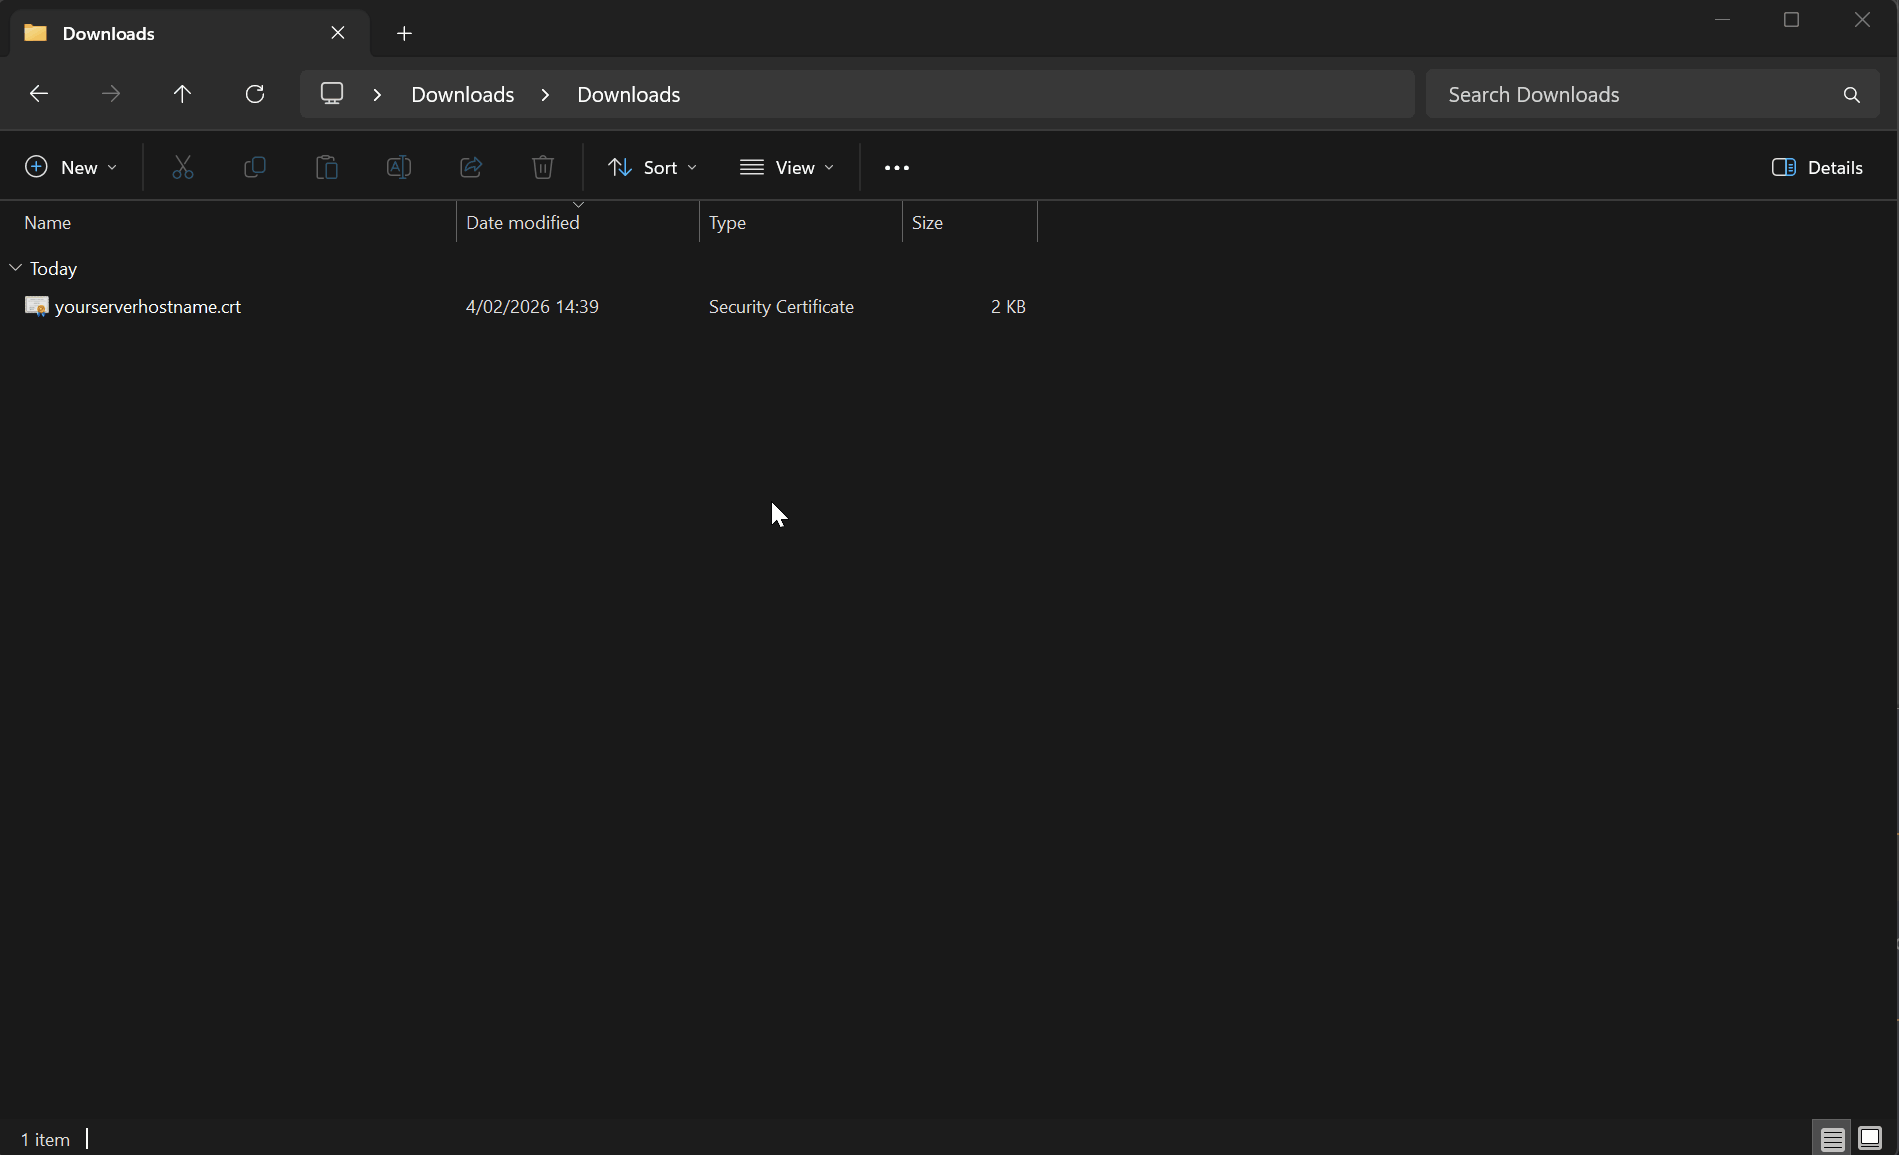The image size is (1899, 1155).
Task: Click the Paste clipboard icon
Action: (x=327, y=167)
